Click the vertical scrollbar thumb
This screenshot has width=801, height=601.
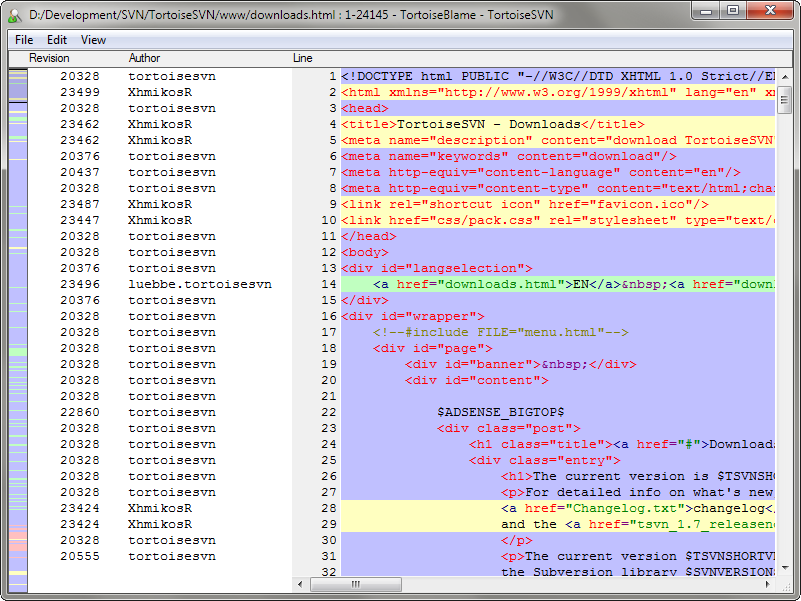pyautogui.click(x=784, y=100)
